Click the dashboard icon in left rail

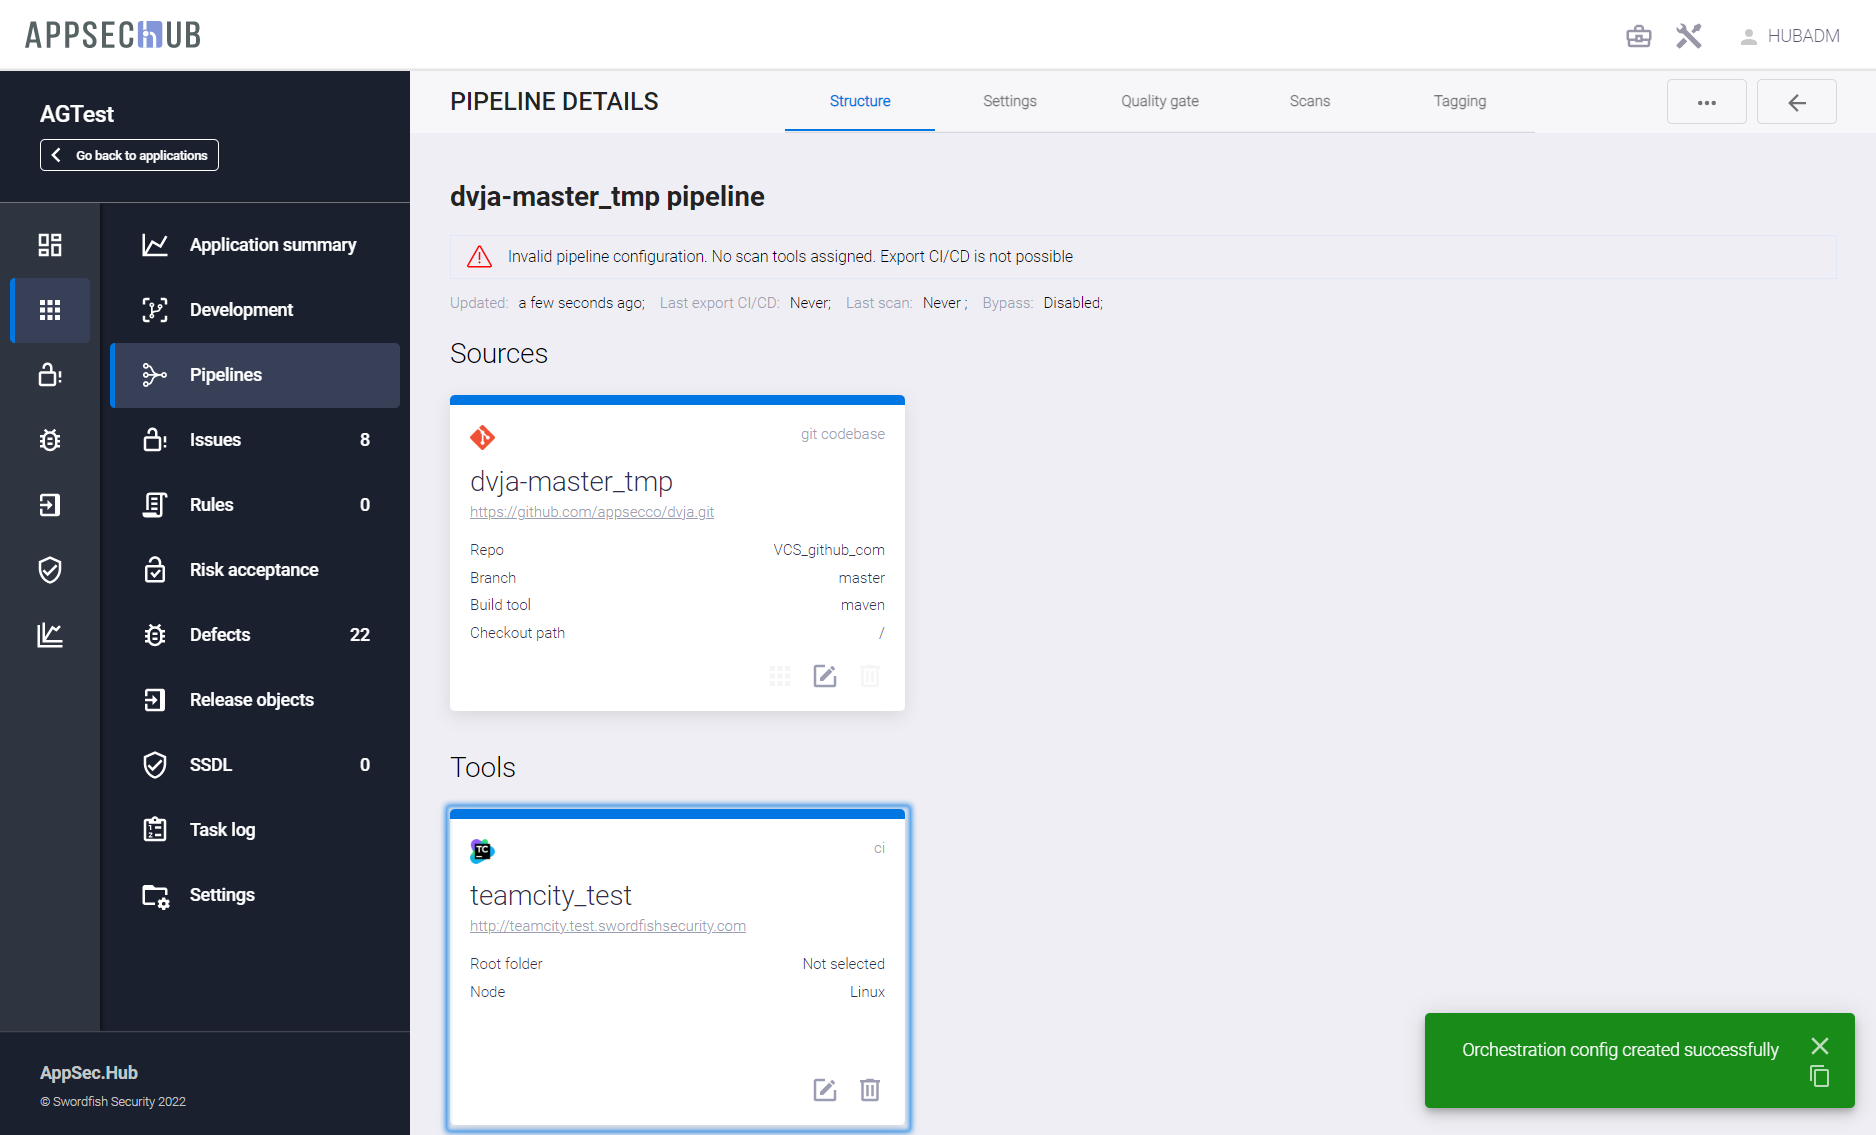pyautogui.click(x=50, y=245)
